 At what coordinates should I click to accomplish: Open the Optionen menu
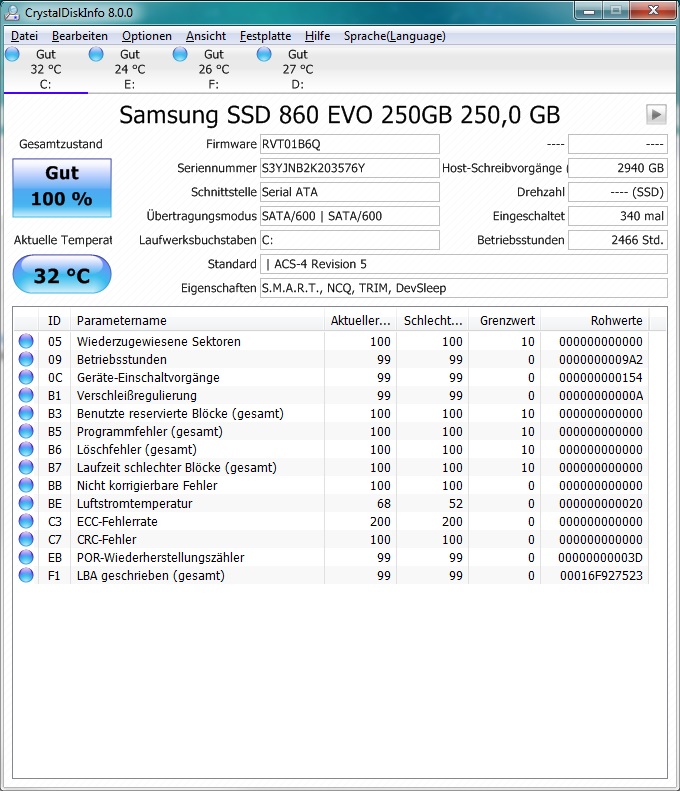tap(147, 36)
